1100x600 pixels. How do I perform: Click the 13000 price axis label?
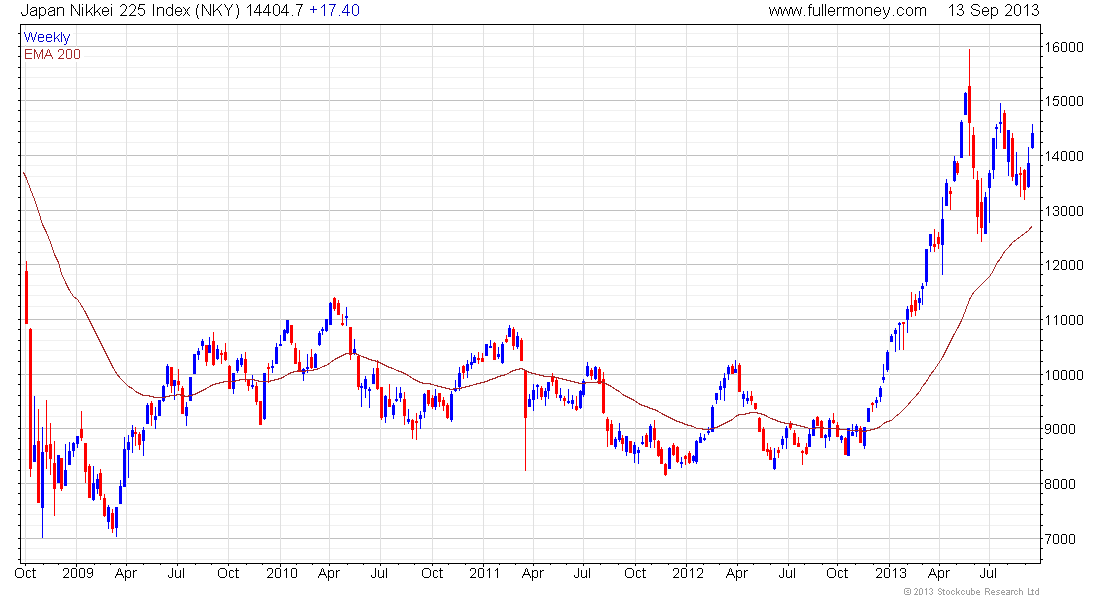1064,211
